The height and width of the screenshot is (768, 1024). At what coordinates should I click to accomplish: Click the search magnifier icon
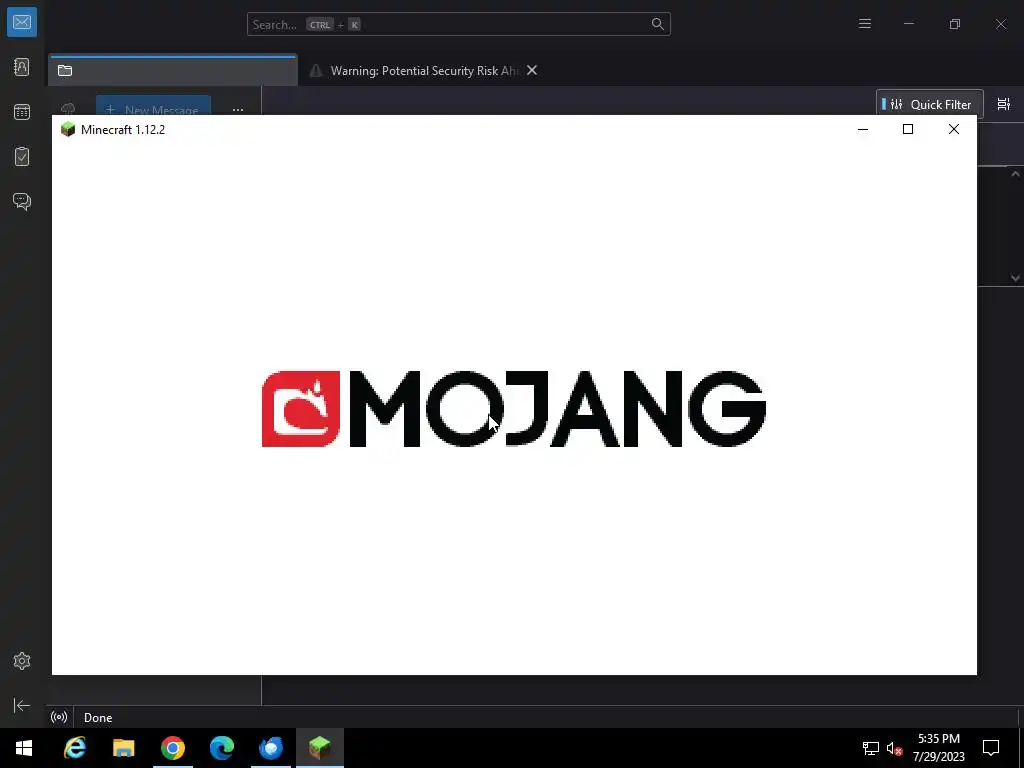[658, 24]
